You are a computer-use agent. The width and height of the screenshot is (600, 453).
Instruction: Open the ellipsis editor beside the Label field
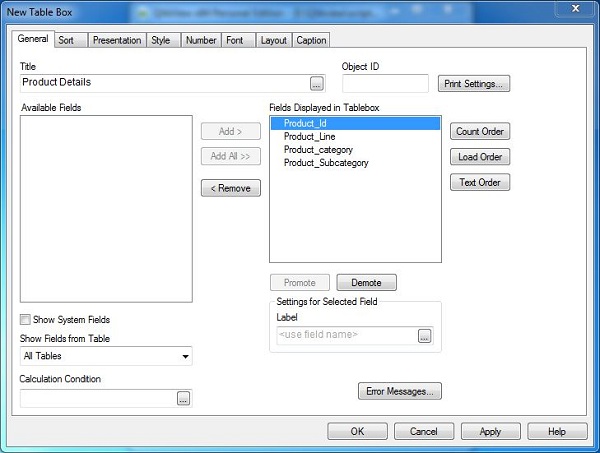point(424,336)
